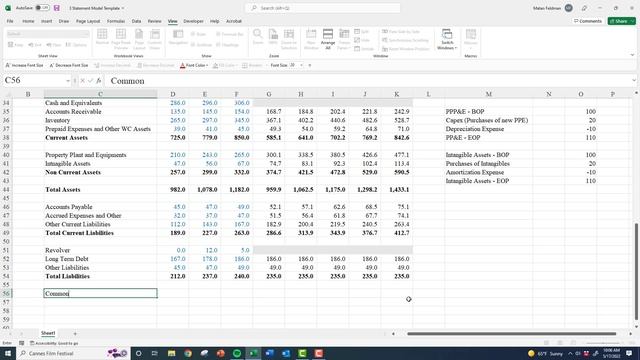Viewport: 640px width, 360px height.
Task: Open Chrome from the taskbar
Action: pos(188,353)
